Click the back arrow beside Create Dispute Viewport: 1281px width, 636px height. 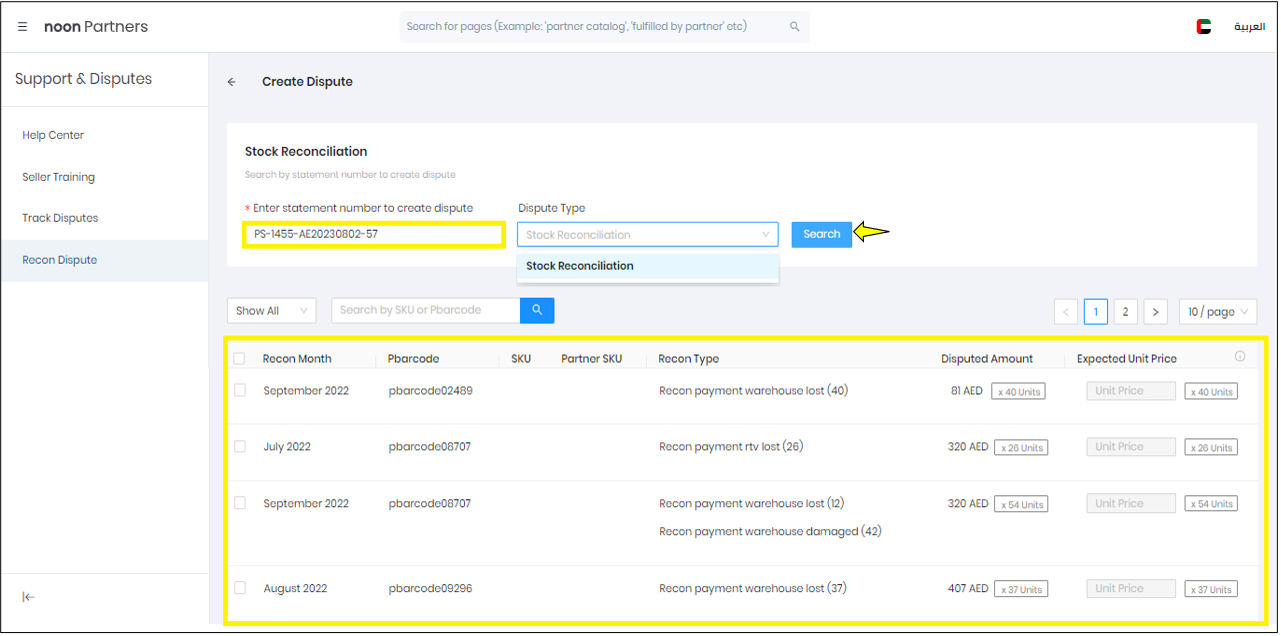231,81
